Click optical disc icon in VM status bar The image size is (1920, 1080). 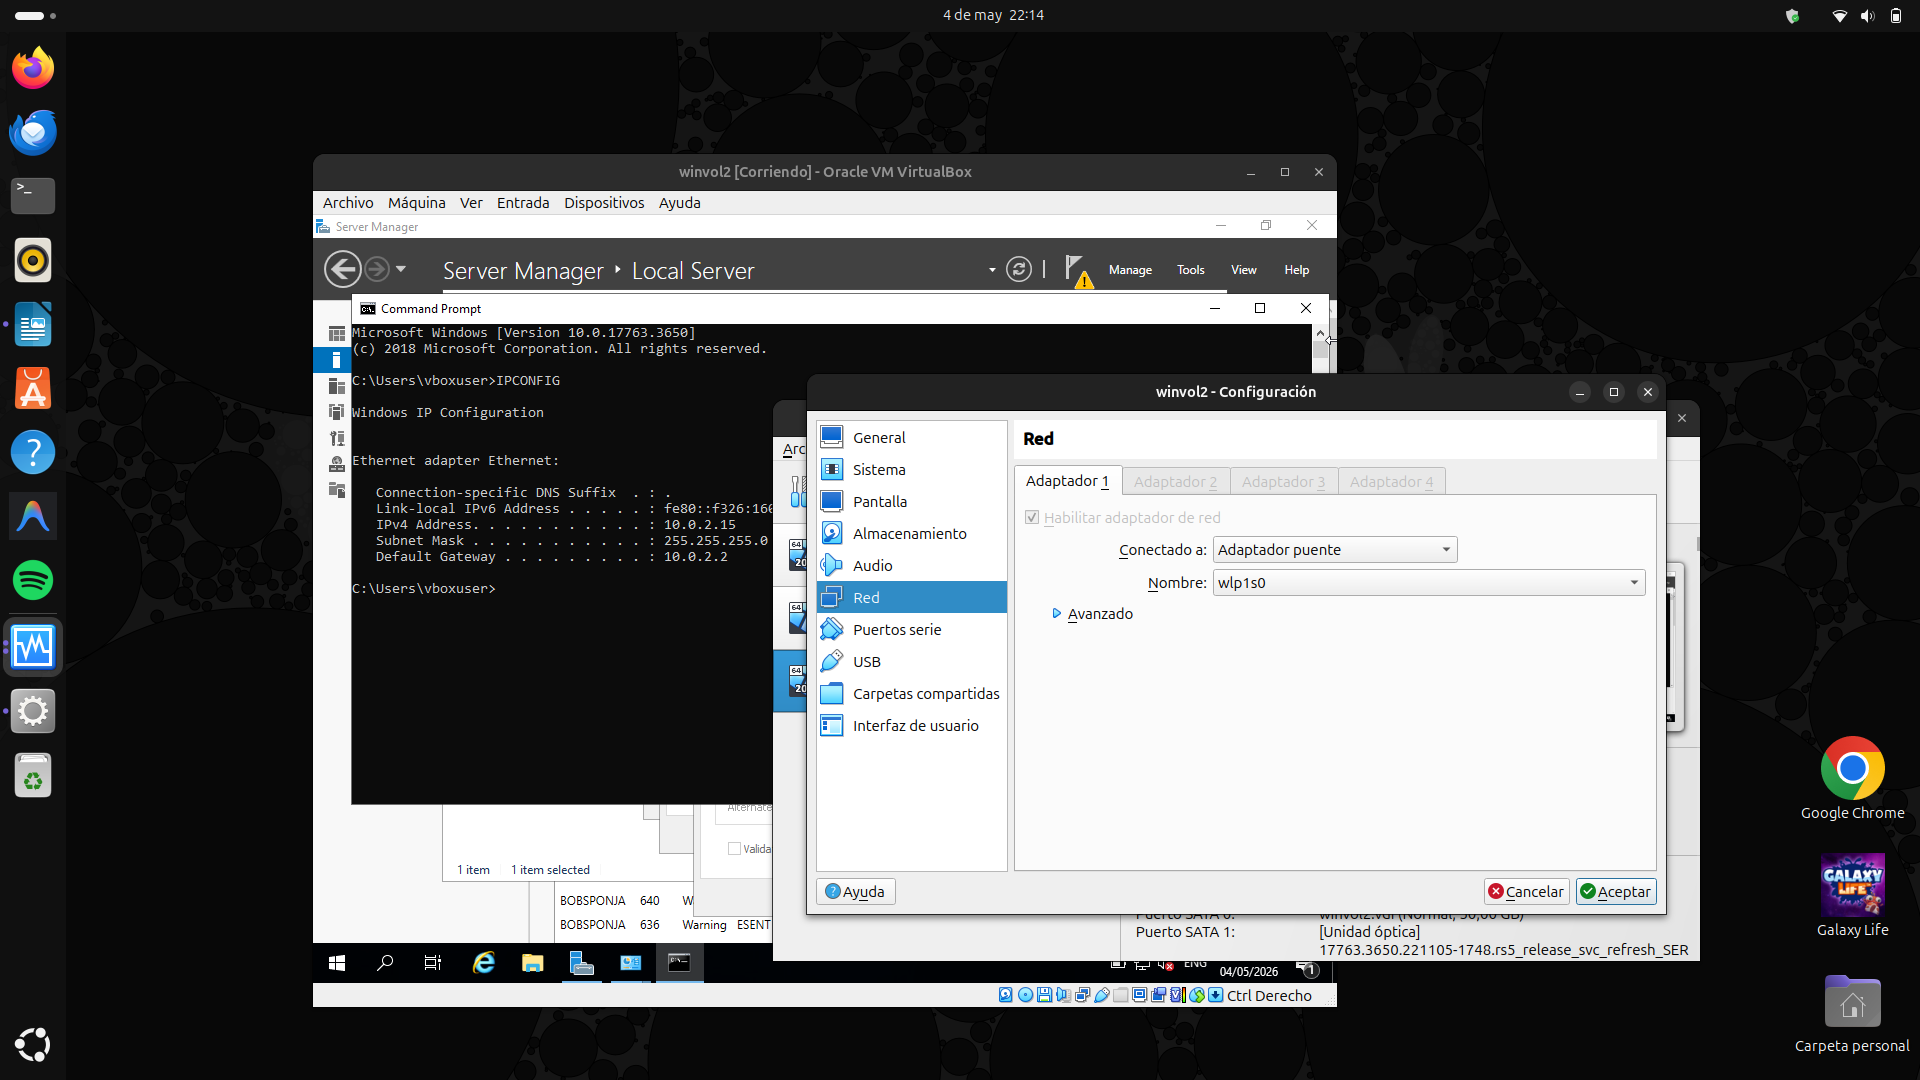tap(1025, 995)
